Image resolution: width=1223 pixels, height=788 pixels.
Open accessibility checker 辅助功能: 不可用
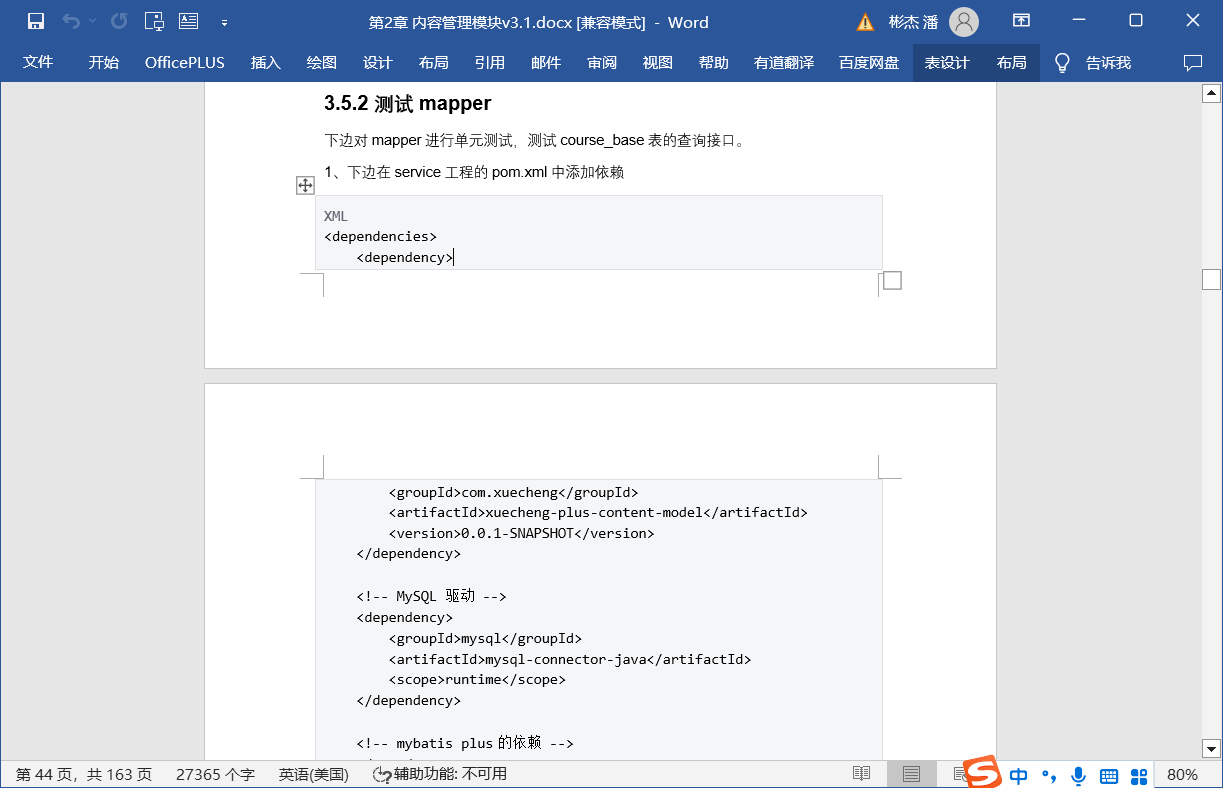tap(439, 774)
